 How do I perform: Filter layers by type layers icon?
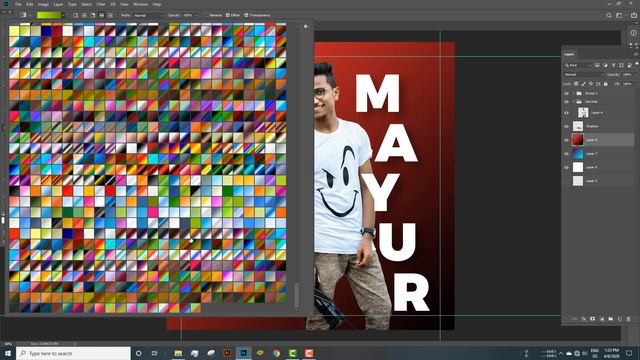(x=613, y=65)
